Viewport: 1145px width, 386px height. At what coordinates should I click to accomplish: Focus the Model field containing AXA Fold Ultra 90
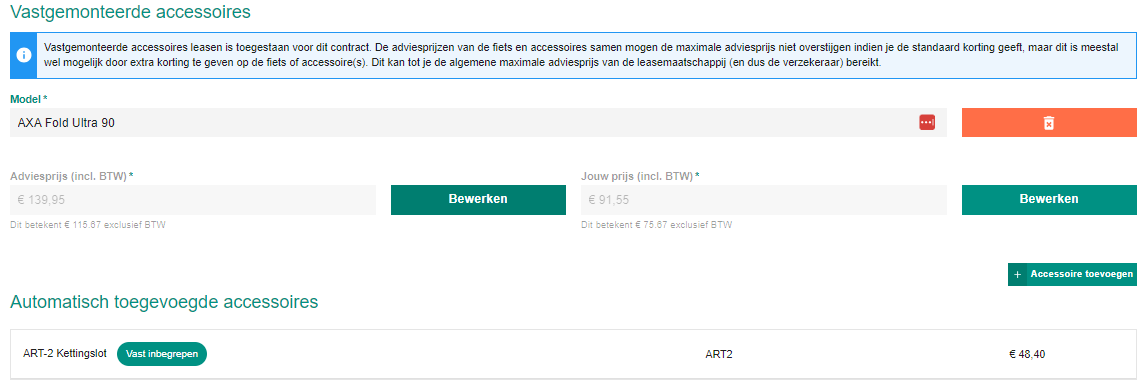(x=478, y=123)
